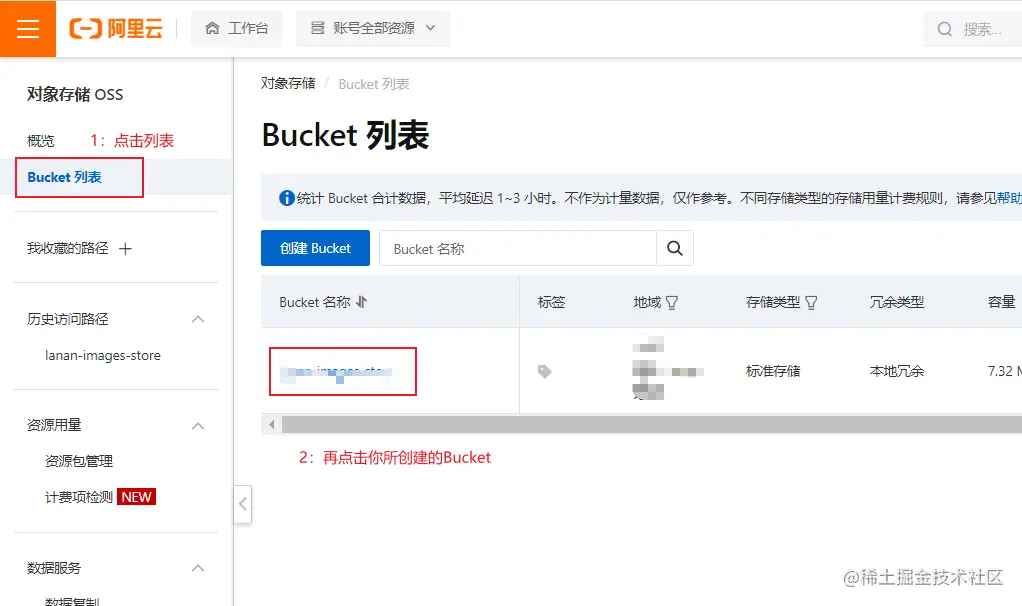Screen dimensions: 1022x606
Task: Open 计费项检测 in the sidebar
Action: [79, 497]
